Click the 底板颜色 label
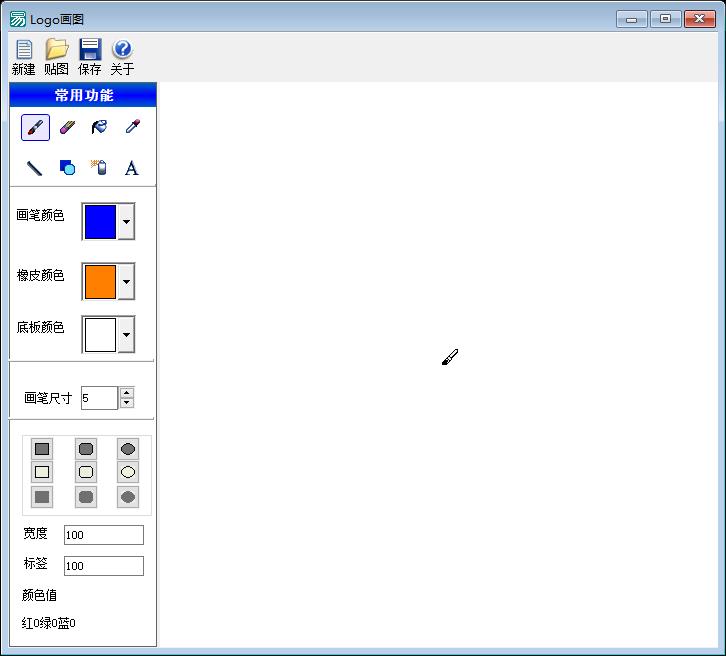The image size is (726, 656). coord(40,327)
